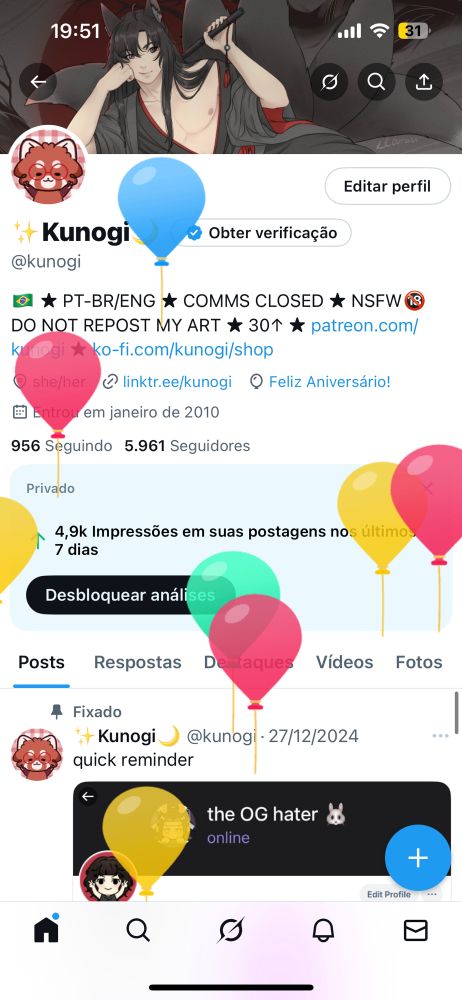Tap the red panda profile avatar

tap(48, 165)
